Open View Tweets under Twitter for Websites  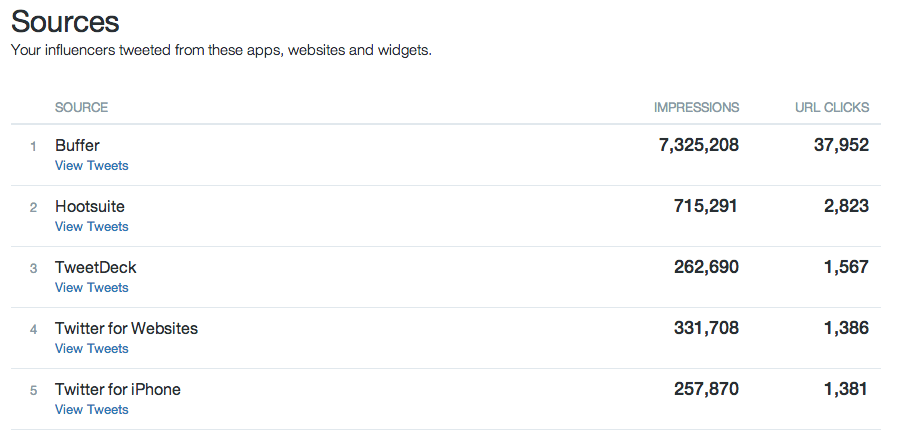click(x=91, y=349)
